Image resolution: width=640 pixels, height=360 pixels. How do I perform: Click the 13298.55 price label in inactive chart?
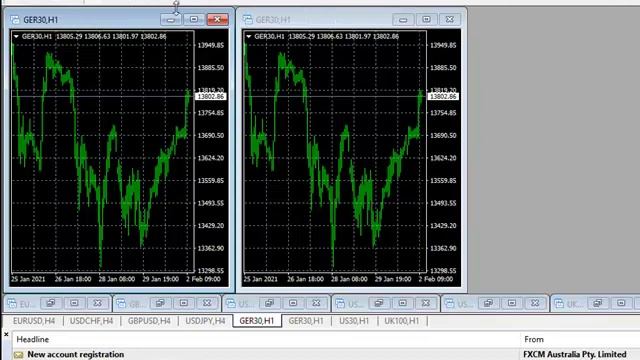443,271
